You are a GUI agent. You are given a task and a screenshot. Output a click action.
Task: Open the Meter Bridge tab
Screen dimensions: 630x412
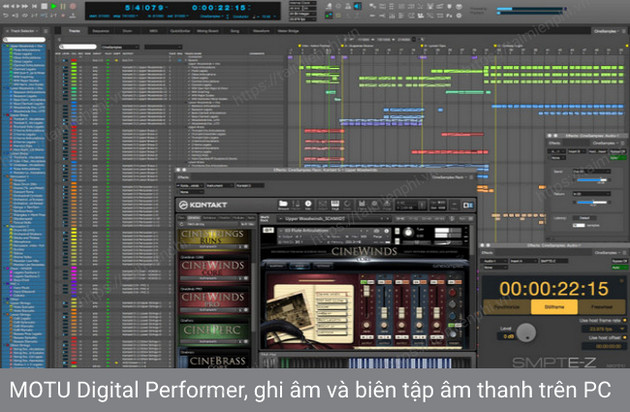pyautogui.click(x=288, y=31)
